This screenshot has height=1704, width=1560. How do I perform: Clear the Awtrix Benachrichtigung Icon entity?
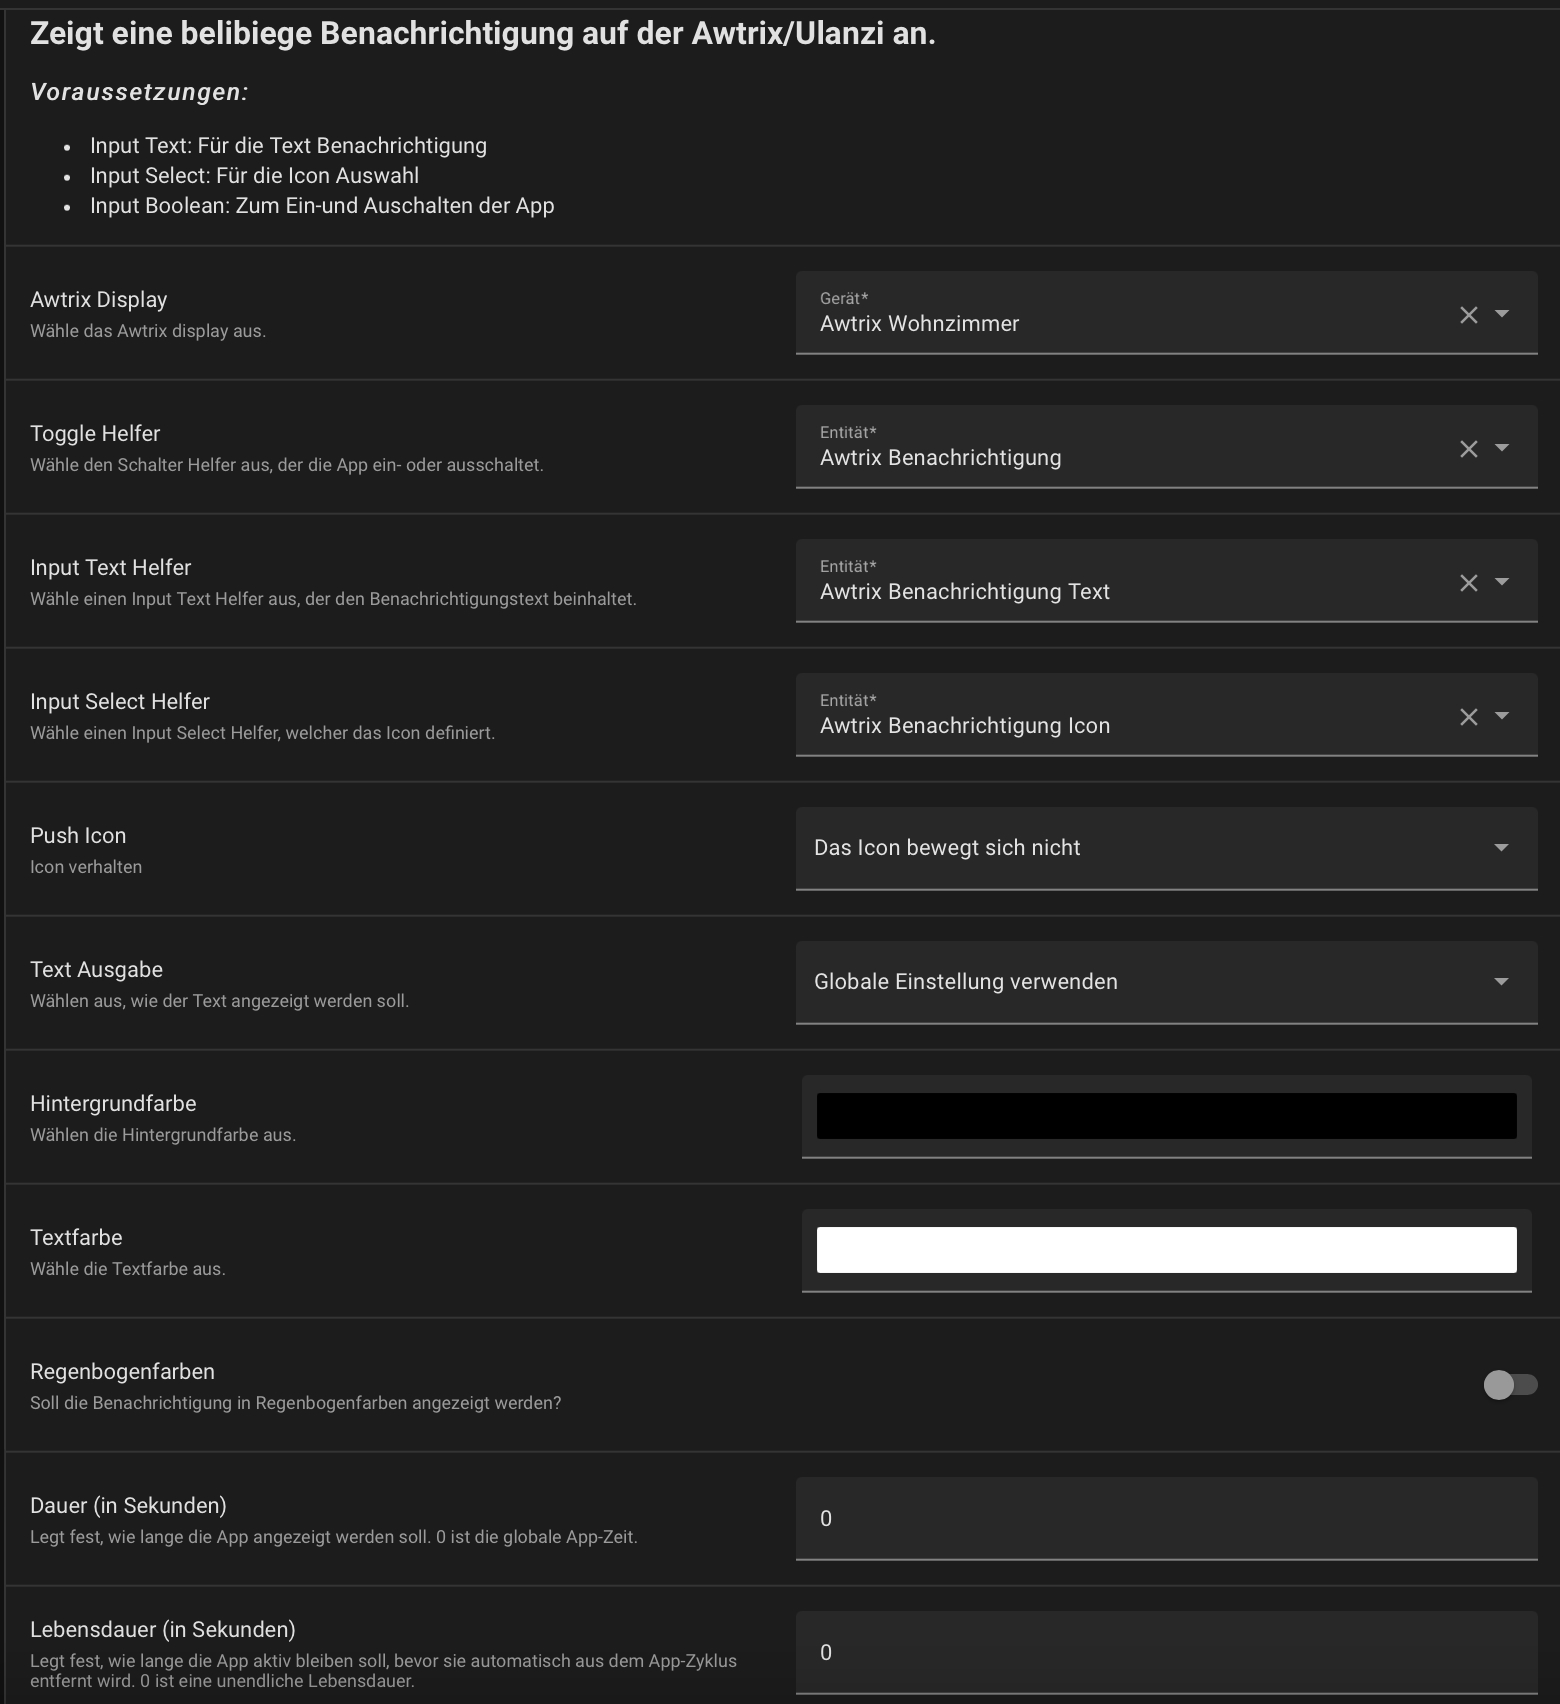(1468, 717)
